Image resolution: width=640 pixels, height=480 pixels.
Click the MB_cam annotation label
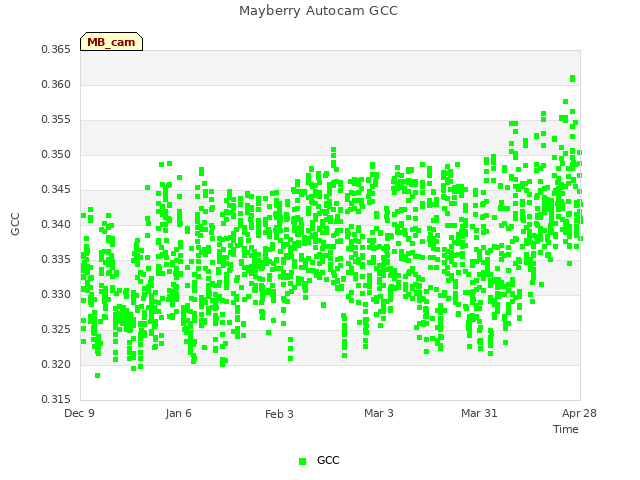tap(111, 42)
